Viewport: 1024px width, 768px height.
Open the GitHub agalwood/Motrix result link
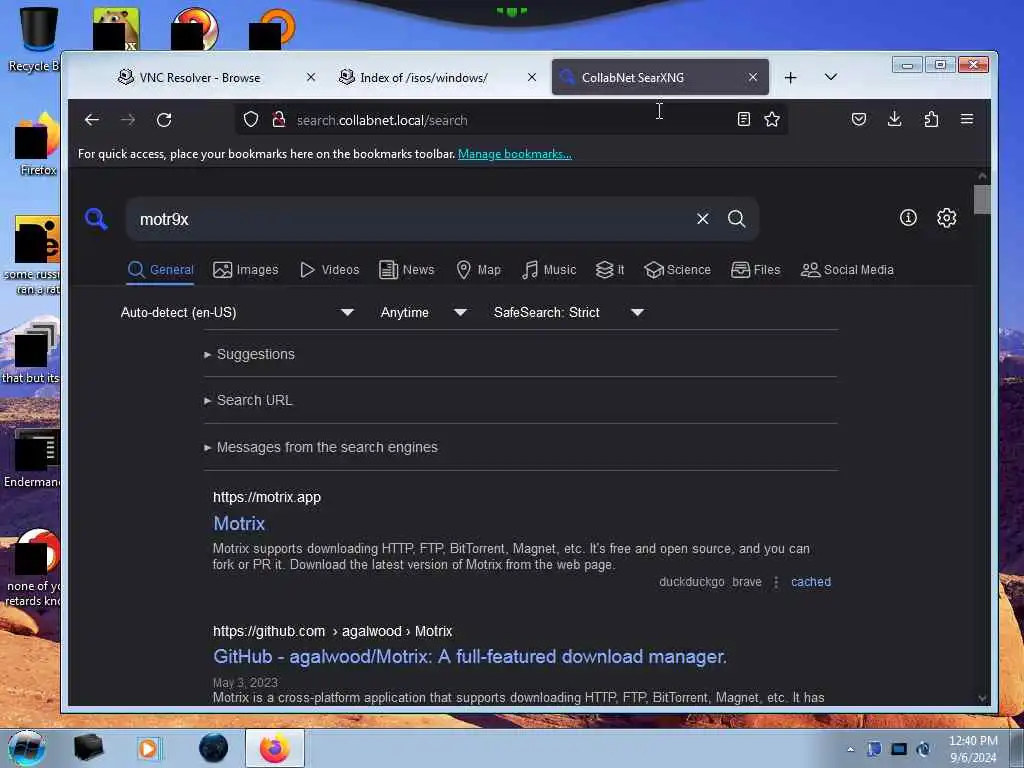coord(470,656)
